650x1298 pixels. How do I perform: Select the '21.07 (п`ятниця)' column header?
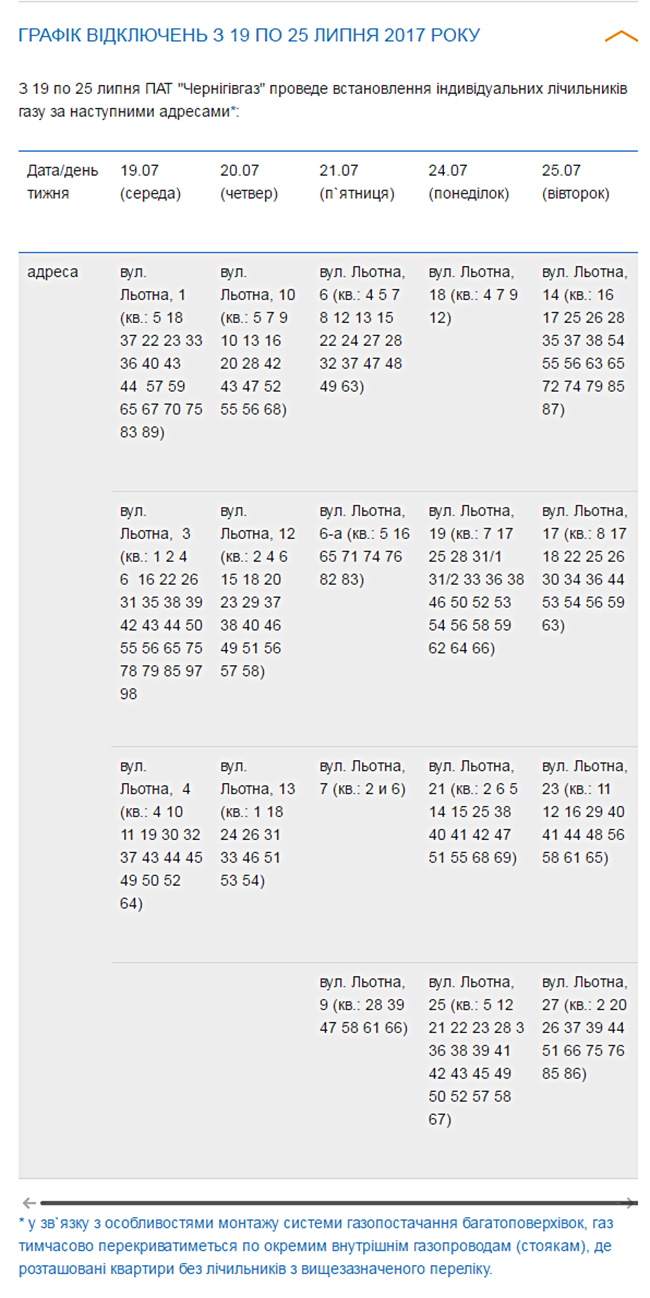pos(357,182)
